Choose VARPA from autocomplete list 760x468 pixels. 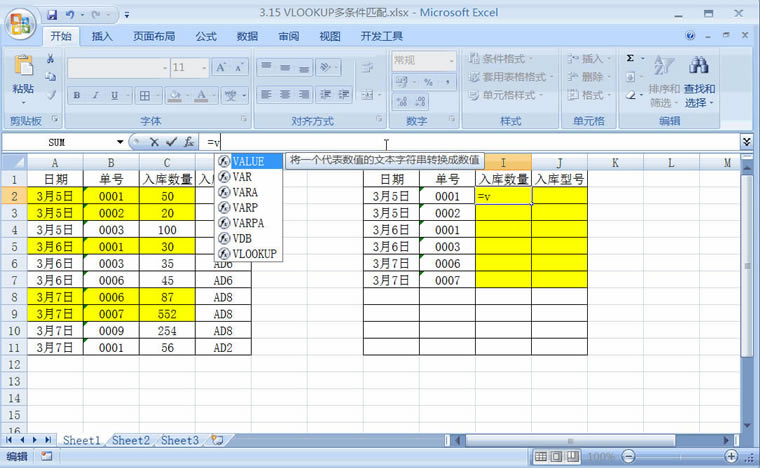point(248,223)
